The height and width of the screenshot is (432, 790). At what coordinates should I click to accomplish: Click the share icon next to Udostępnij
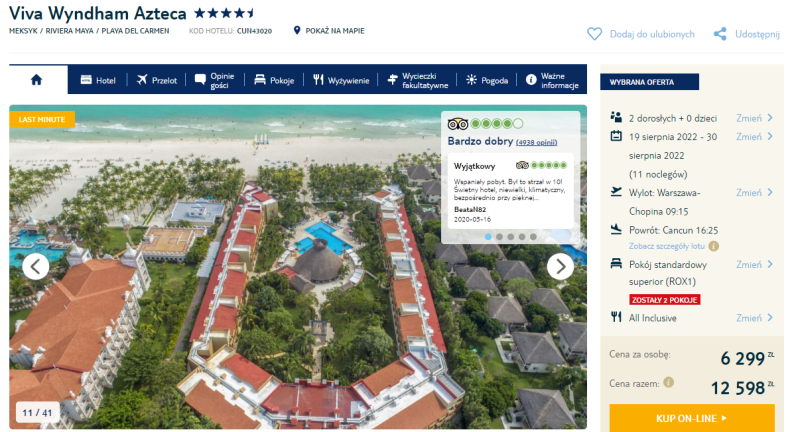pyautogui.click(x=720, y=34)
